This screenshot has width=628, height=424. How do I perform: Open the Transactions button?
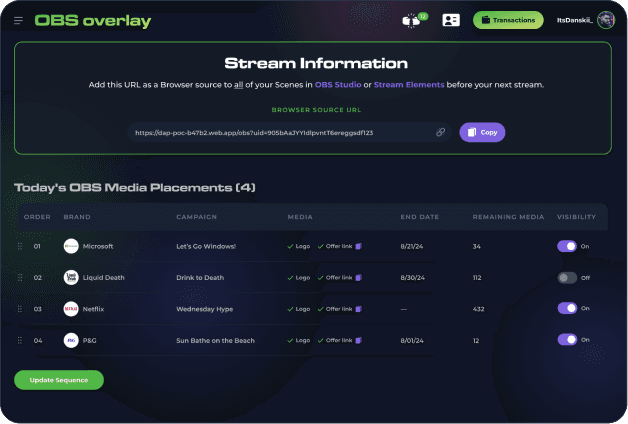click(x=508, y=20)
